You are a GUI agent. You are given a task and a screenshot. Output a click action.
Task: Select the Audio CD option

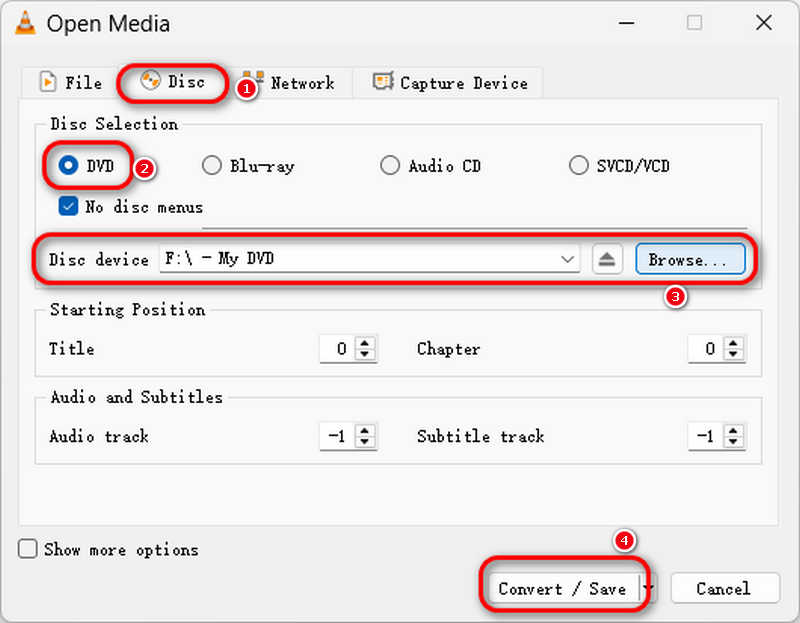coord(390,166)
